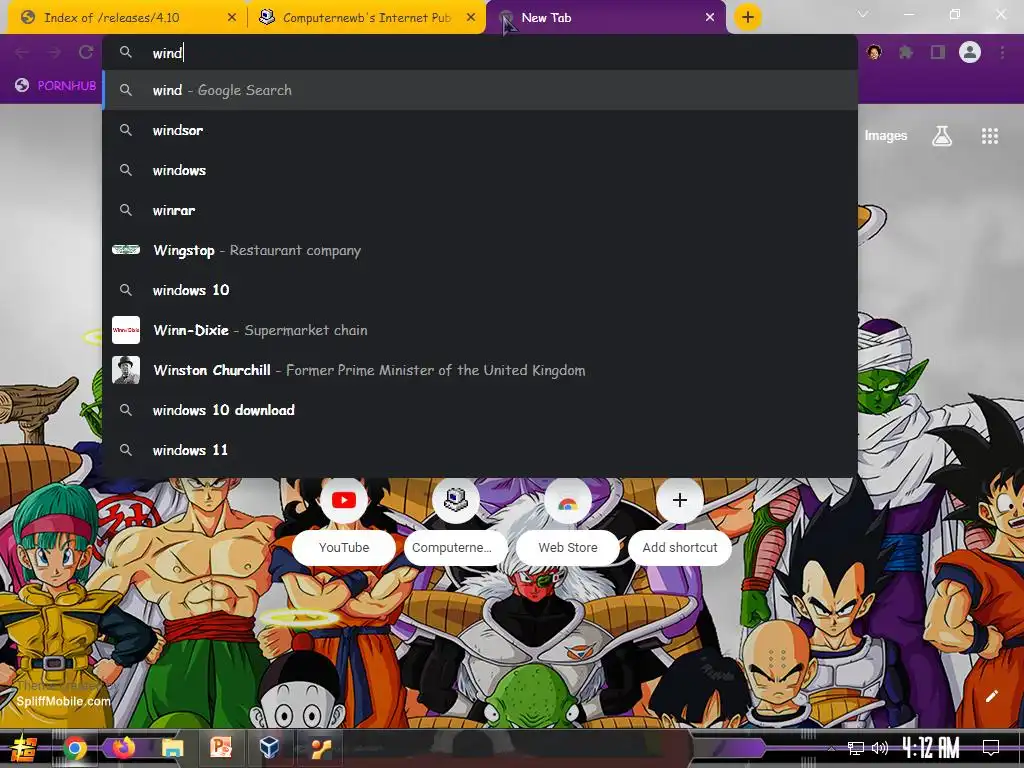This screenshot has width=1024, height=768.
Task: Choose the 'windows' suggestion
Action: tap(480, 170)
